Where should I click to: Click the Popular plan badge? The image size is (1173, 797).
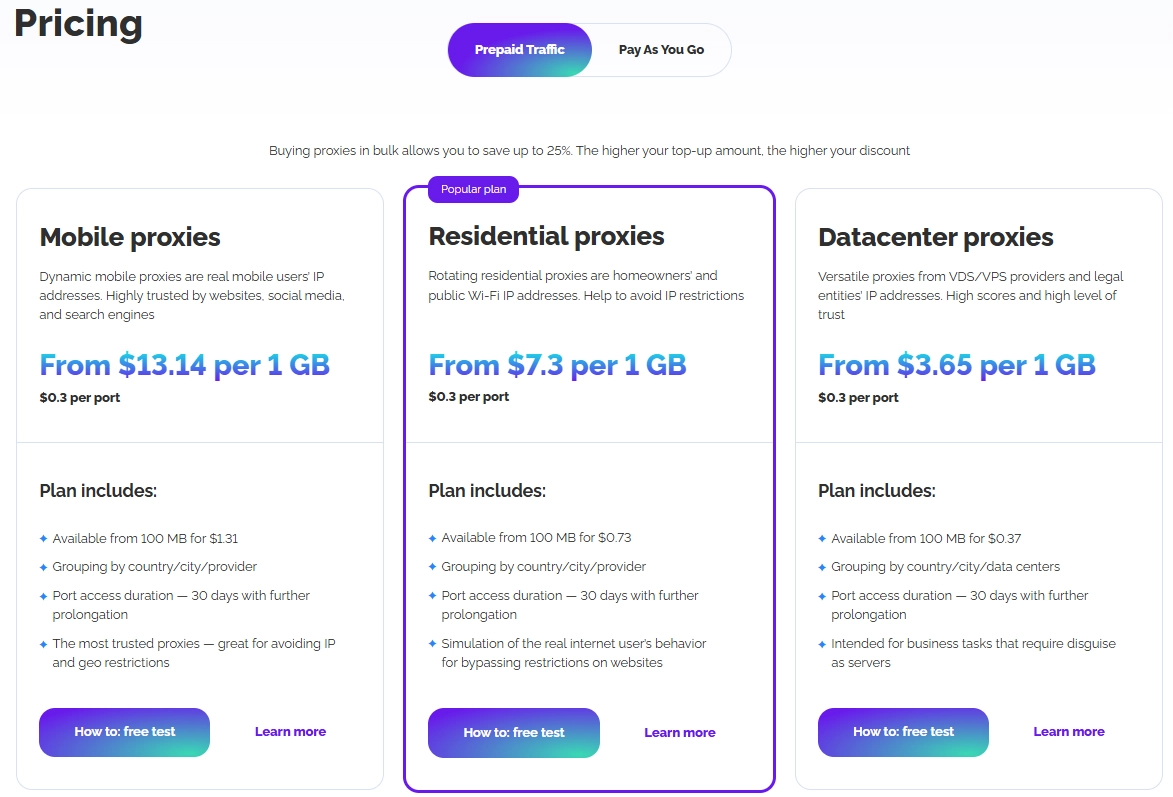tap(473, 189)
